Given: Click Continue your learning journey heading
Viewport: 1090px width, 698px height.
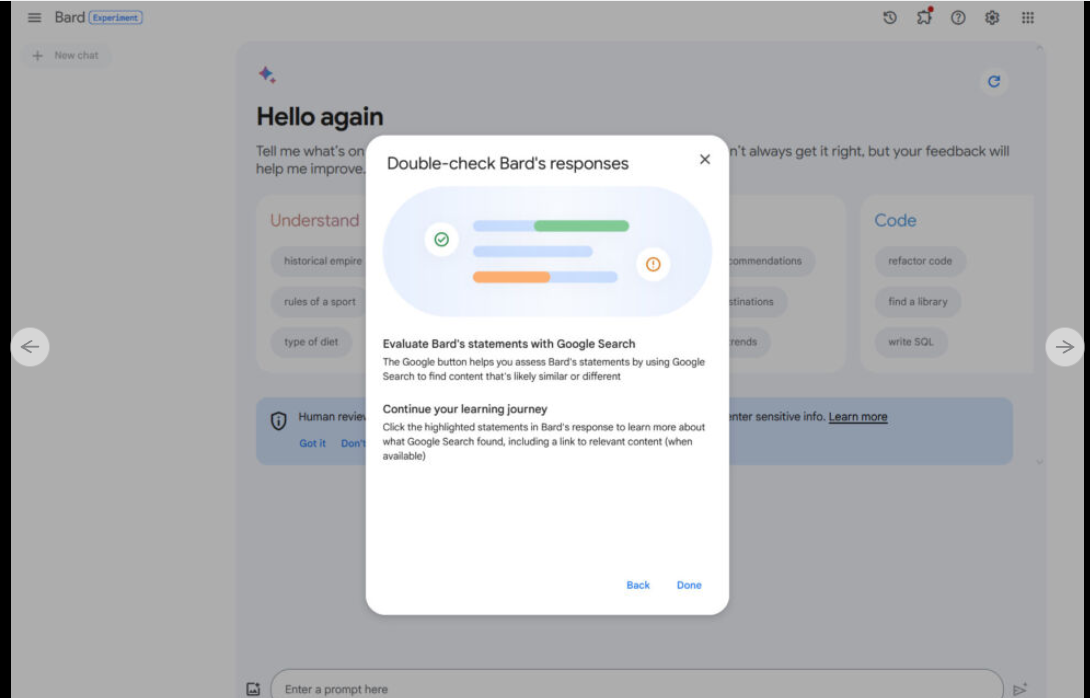Looking at the screenshot, I should click(x=465, y=409).
